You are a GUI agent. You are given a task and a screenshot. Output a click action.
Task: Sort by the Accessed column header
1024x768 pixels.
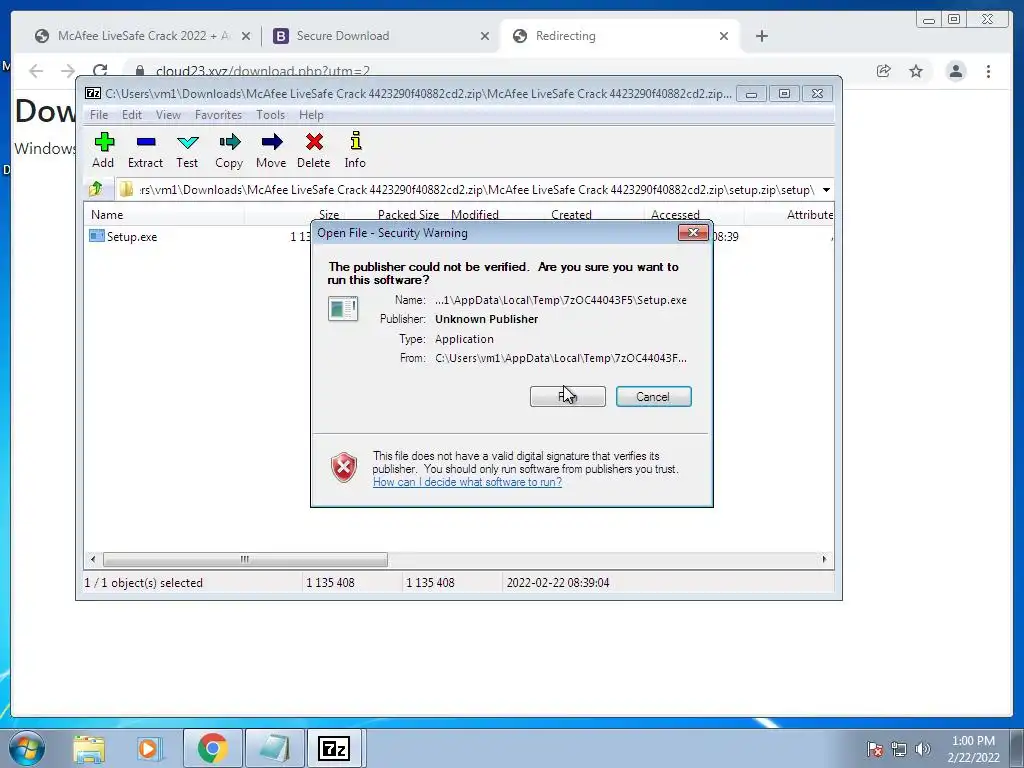click(675, 215)
